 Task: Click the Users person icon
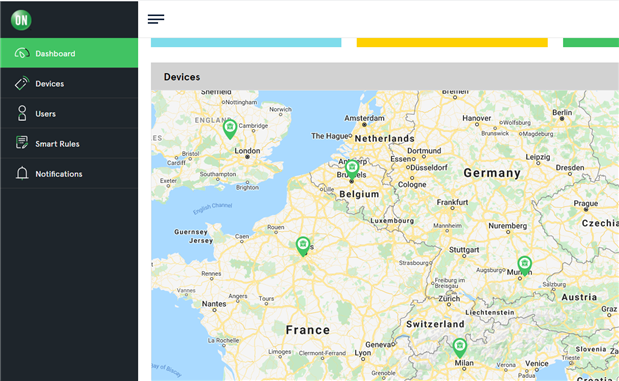pos(22,113)
